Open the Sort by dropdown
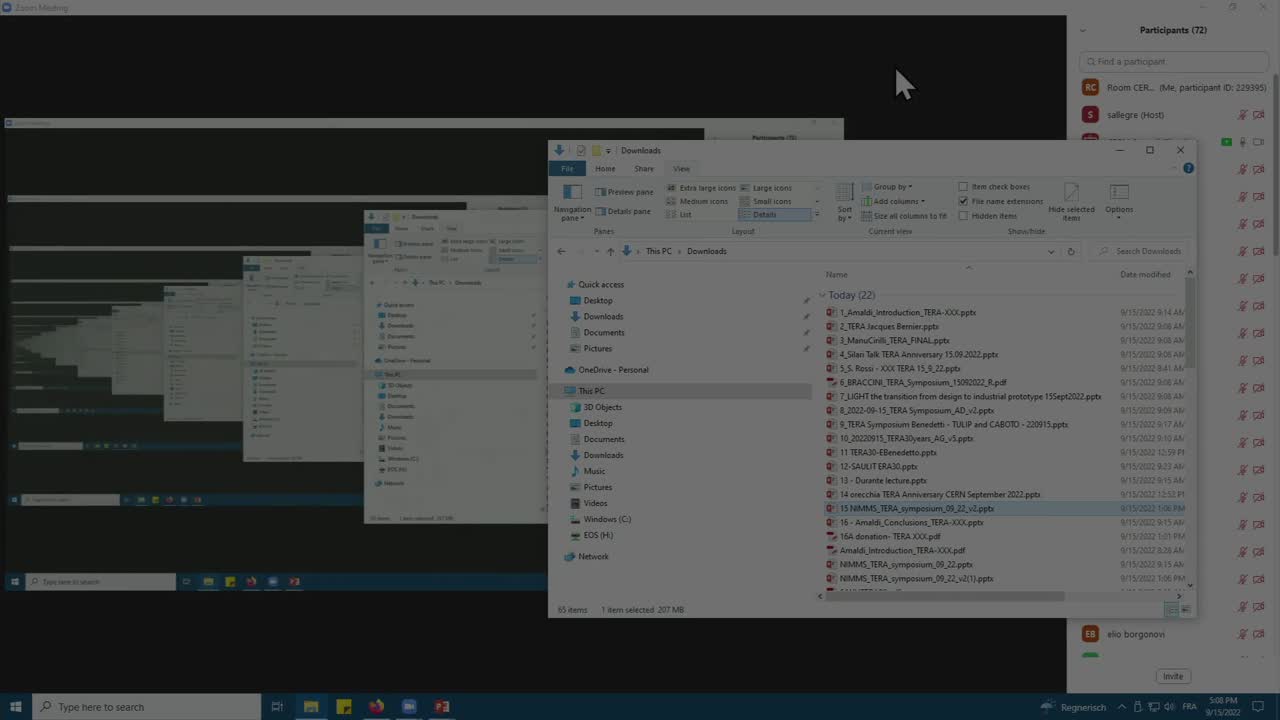Image resolution: width=1280 pixels, height=720 pixels. click(x=845, y=202)
